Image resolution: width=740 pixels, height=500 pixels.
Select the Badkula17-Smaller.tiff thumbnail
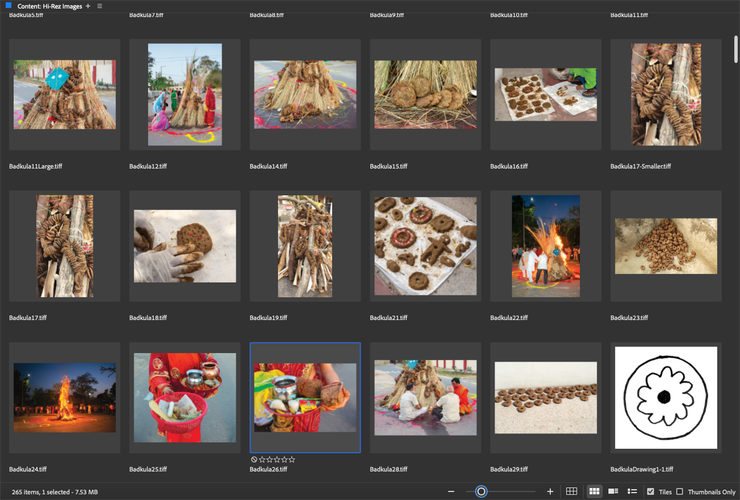666,94
